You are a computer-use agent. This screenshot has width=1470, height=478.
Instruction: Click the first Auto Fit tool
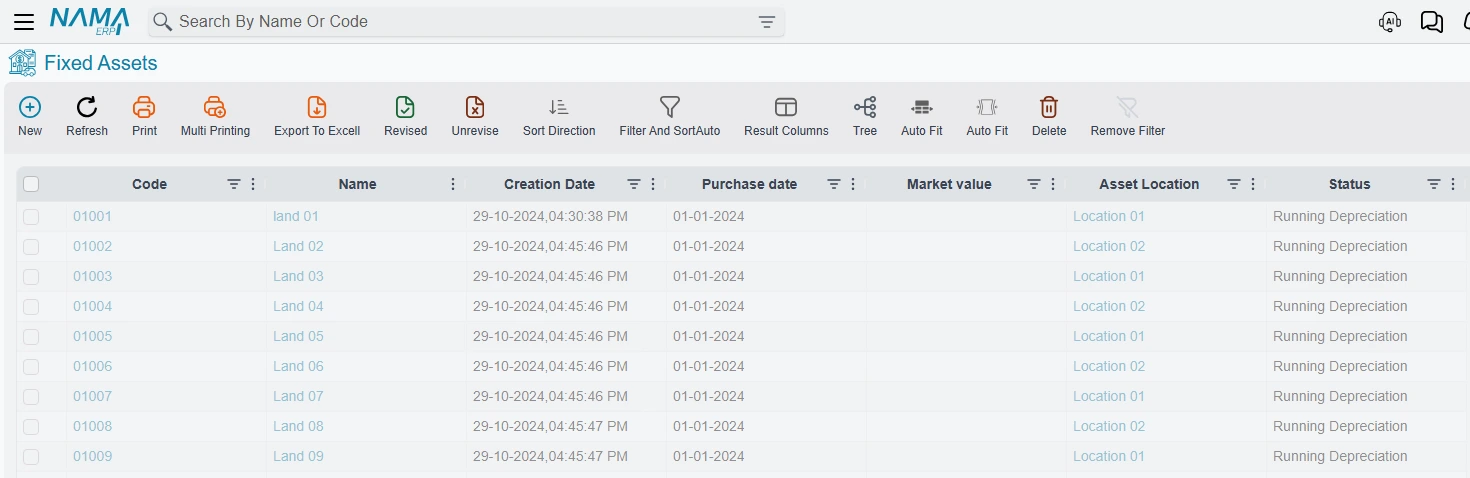tap(922, 117)
